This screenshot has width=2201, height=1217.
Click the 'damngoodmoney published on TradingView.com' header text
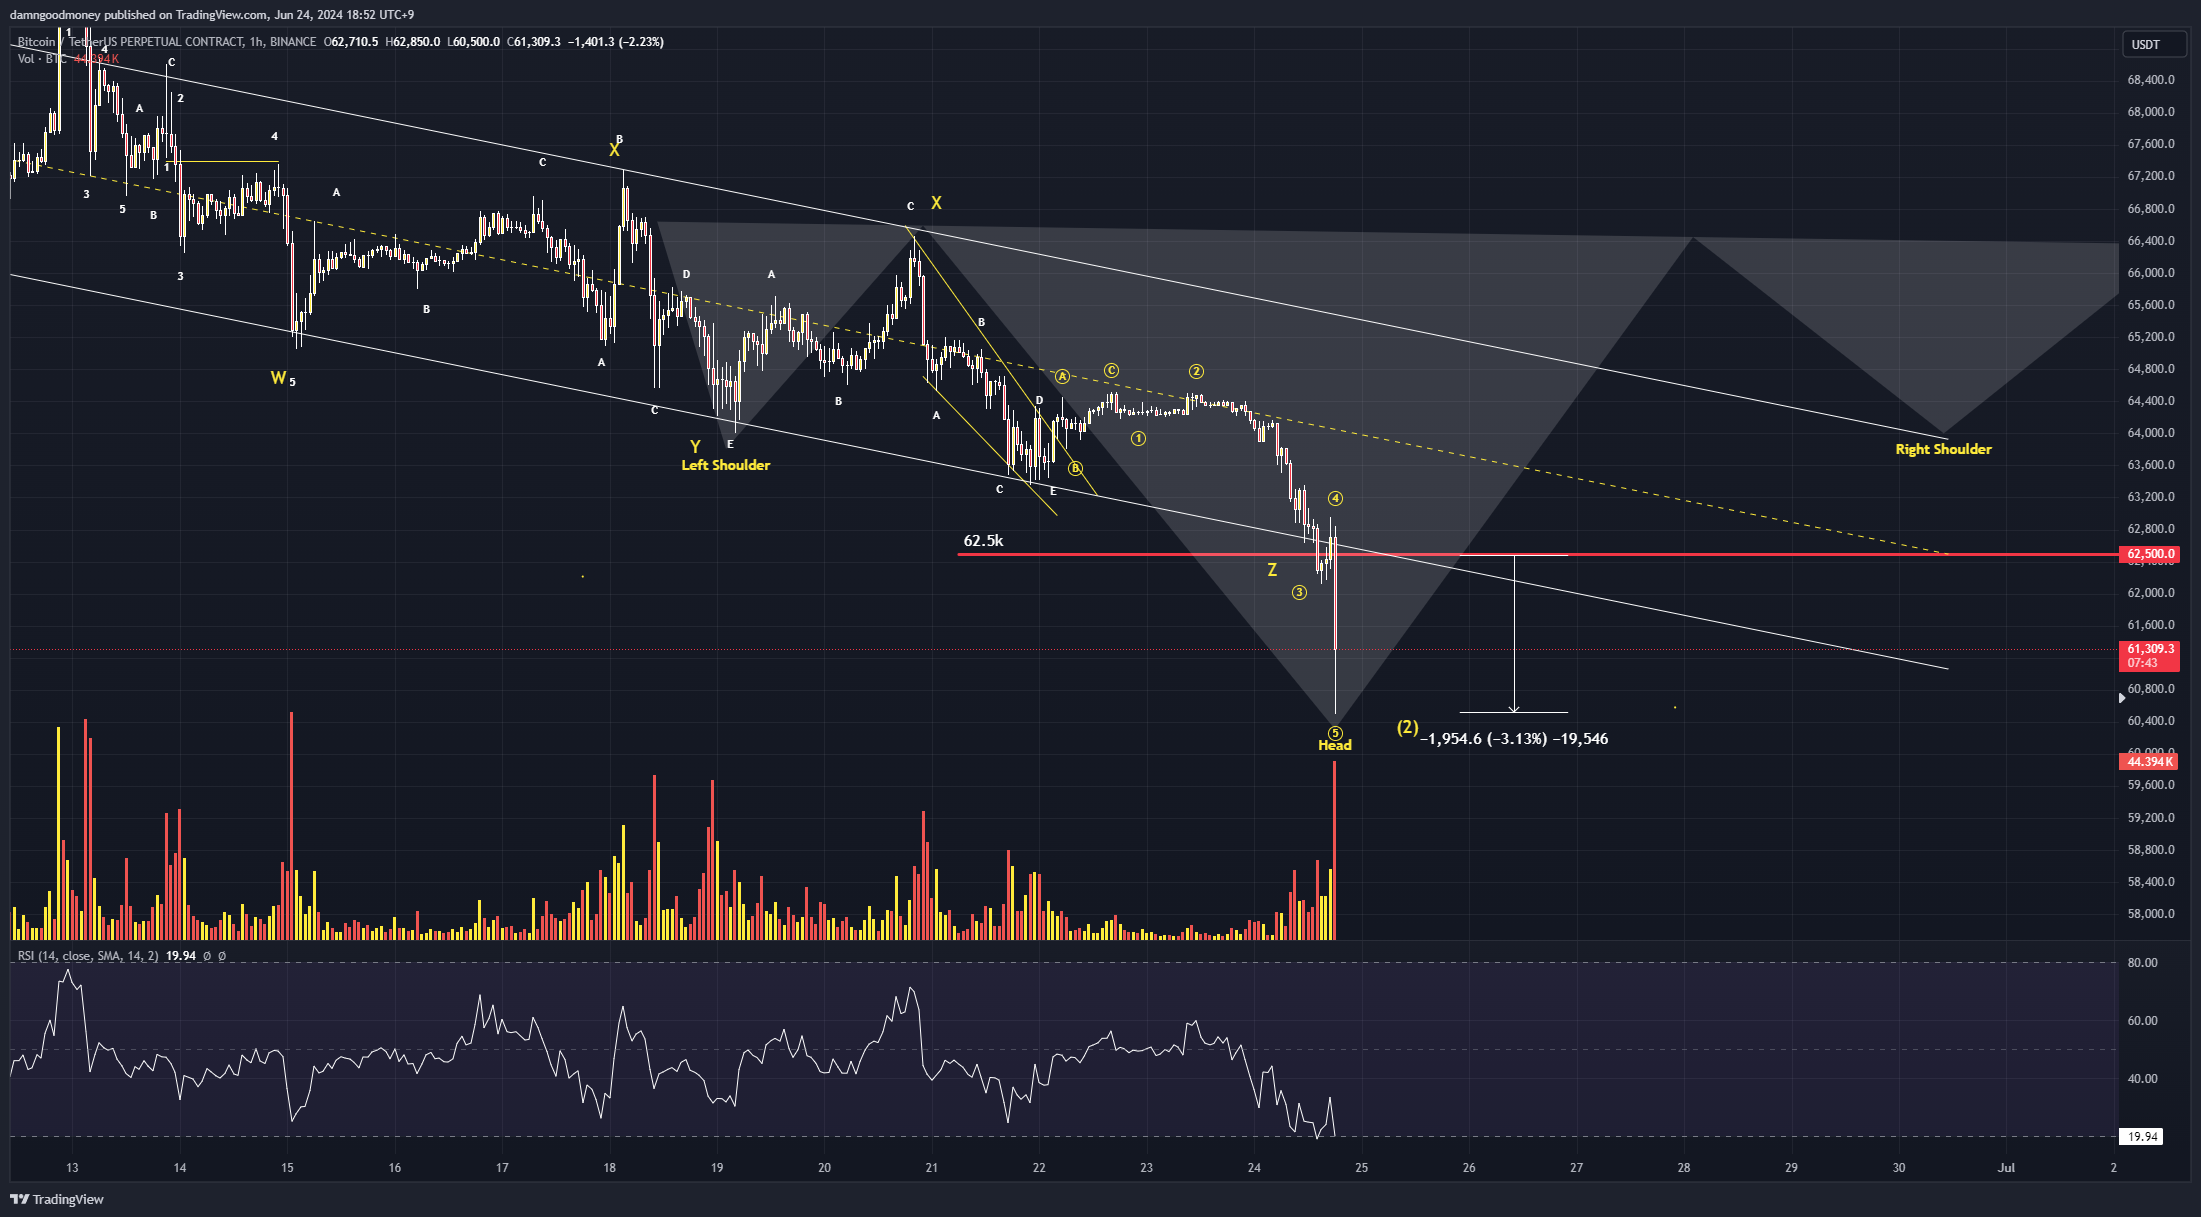pyautogui.click(x=138, y=15)
